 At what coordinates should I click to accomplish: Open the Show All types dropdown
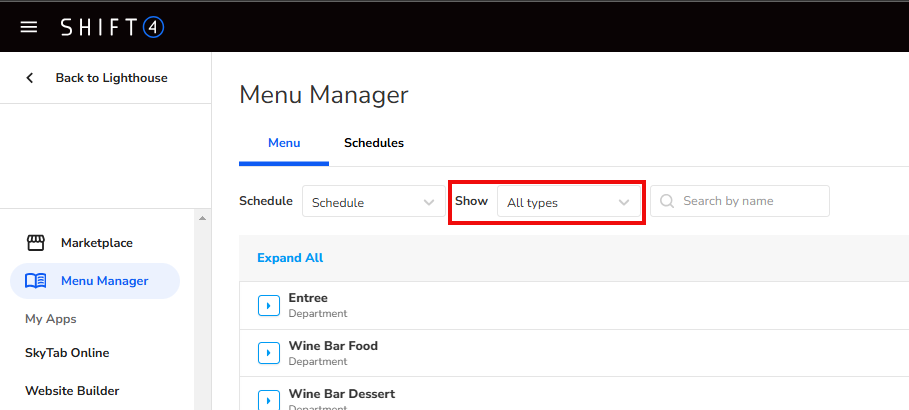(569, 202)
